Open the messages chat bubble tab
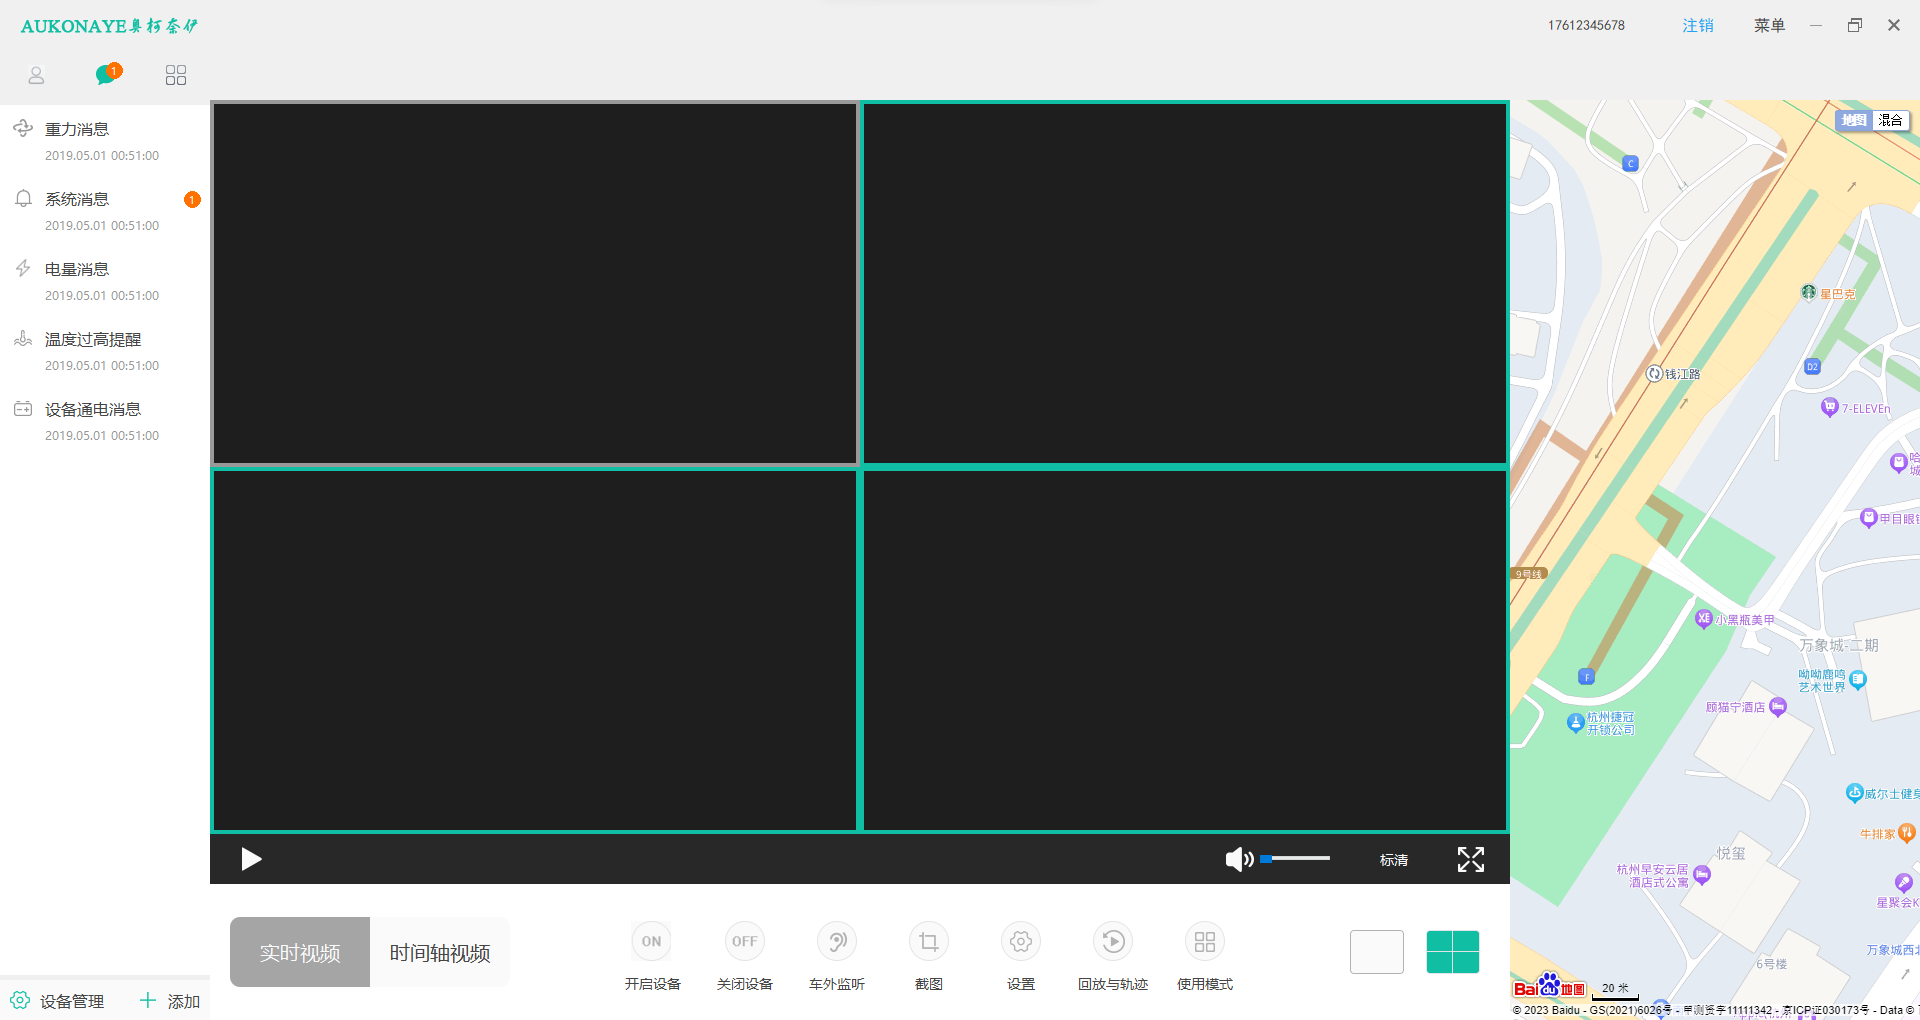Screen dimensions: 1920x1020 coord(108,74)
